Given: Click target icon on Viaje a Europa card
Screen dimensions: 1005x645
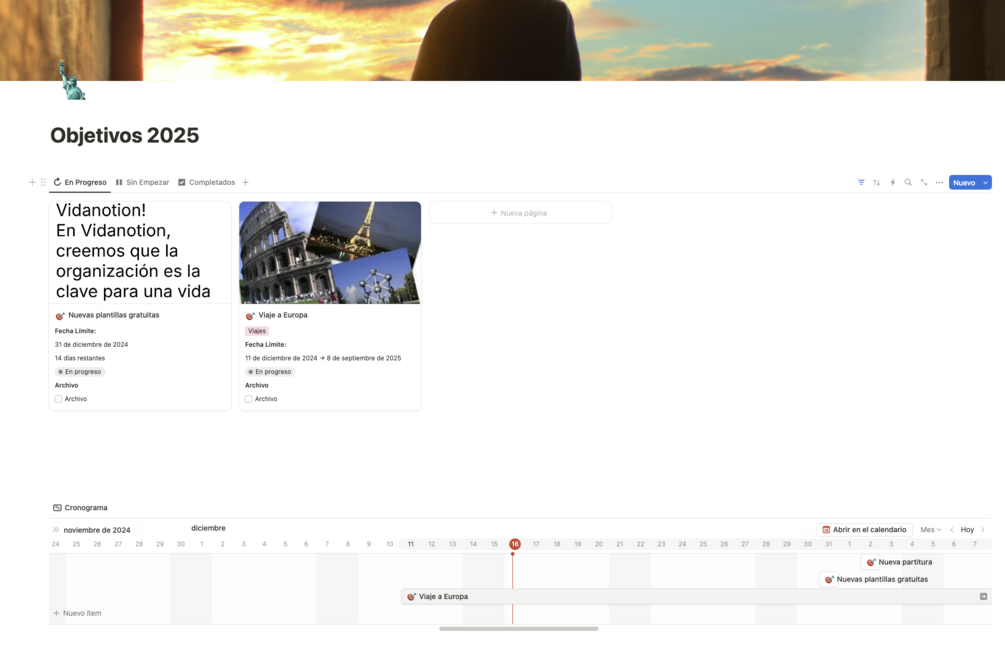Looking at the screenshot, I should tap(251, 315).
